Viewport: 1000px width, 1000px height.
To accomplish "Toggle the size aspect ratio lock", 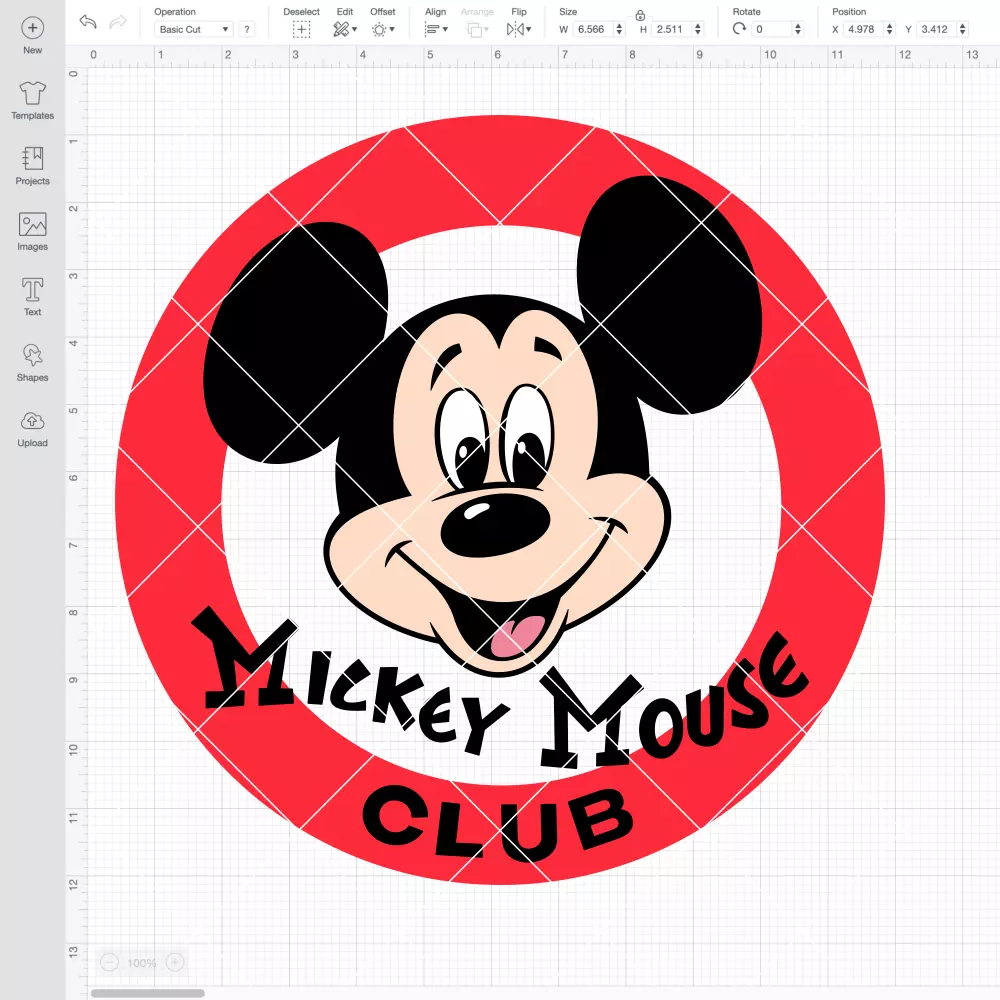I will click(x=640, y=15).
